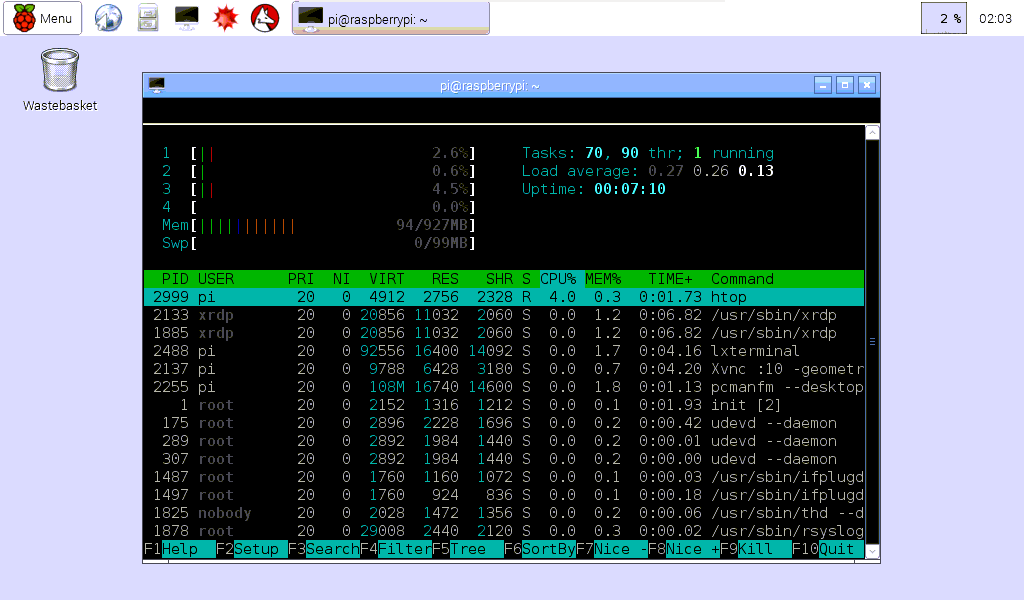
Task: Launch the web browser globe icon
Action: pos(108,18)
